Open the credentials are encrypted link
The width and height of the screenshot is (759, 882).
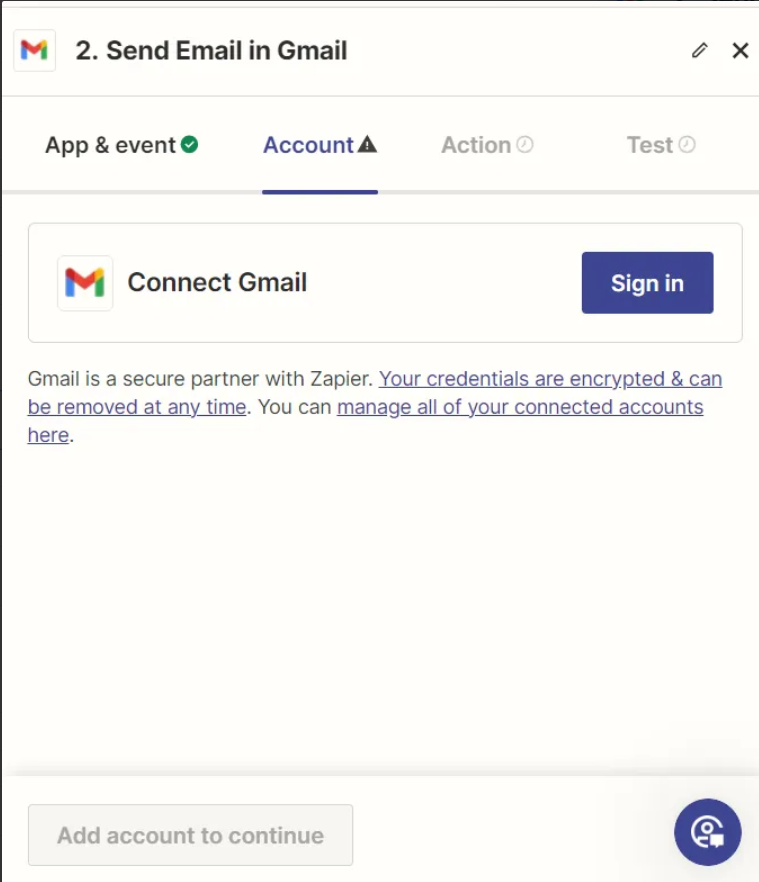pos(375,393)
